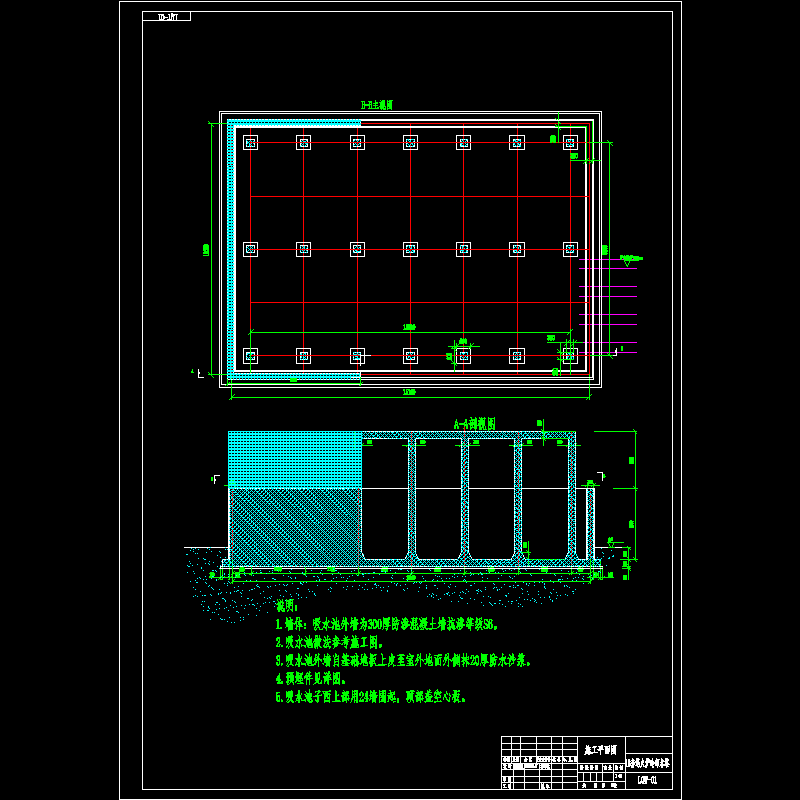Pick the bottom-right column symbol in plan
The width and height of the screenshot is (800, 800).
[570, 355]
